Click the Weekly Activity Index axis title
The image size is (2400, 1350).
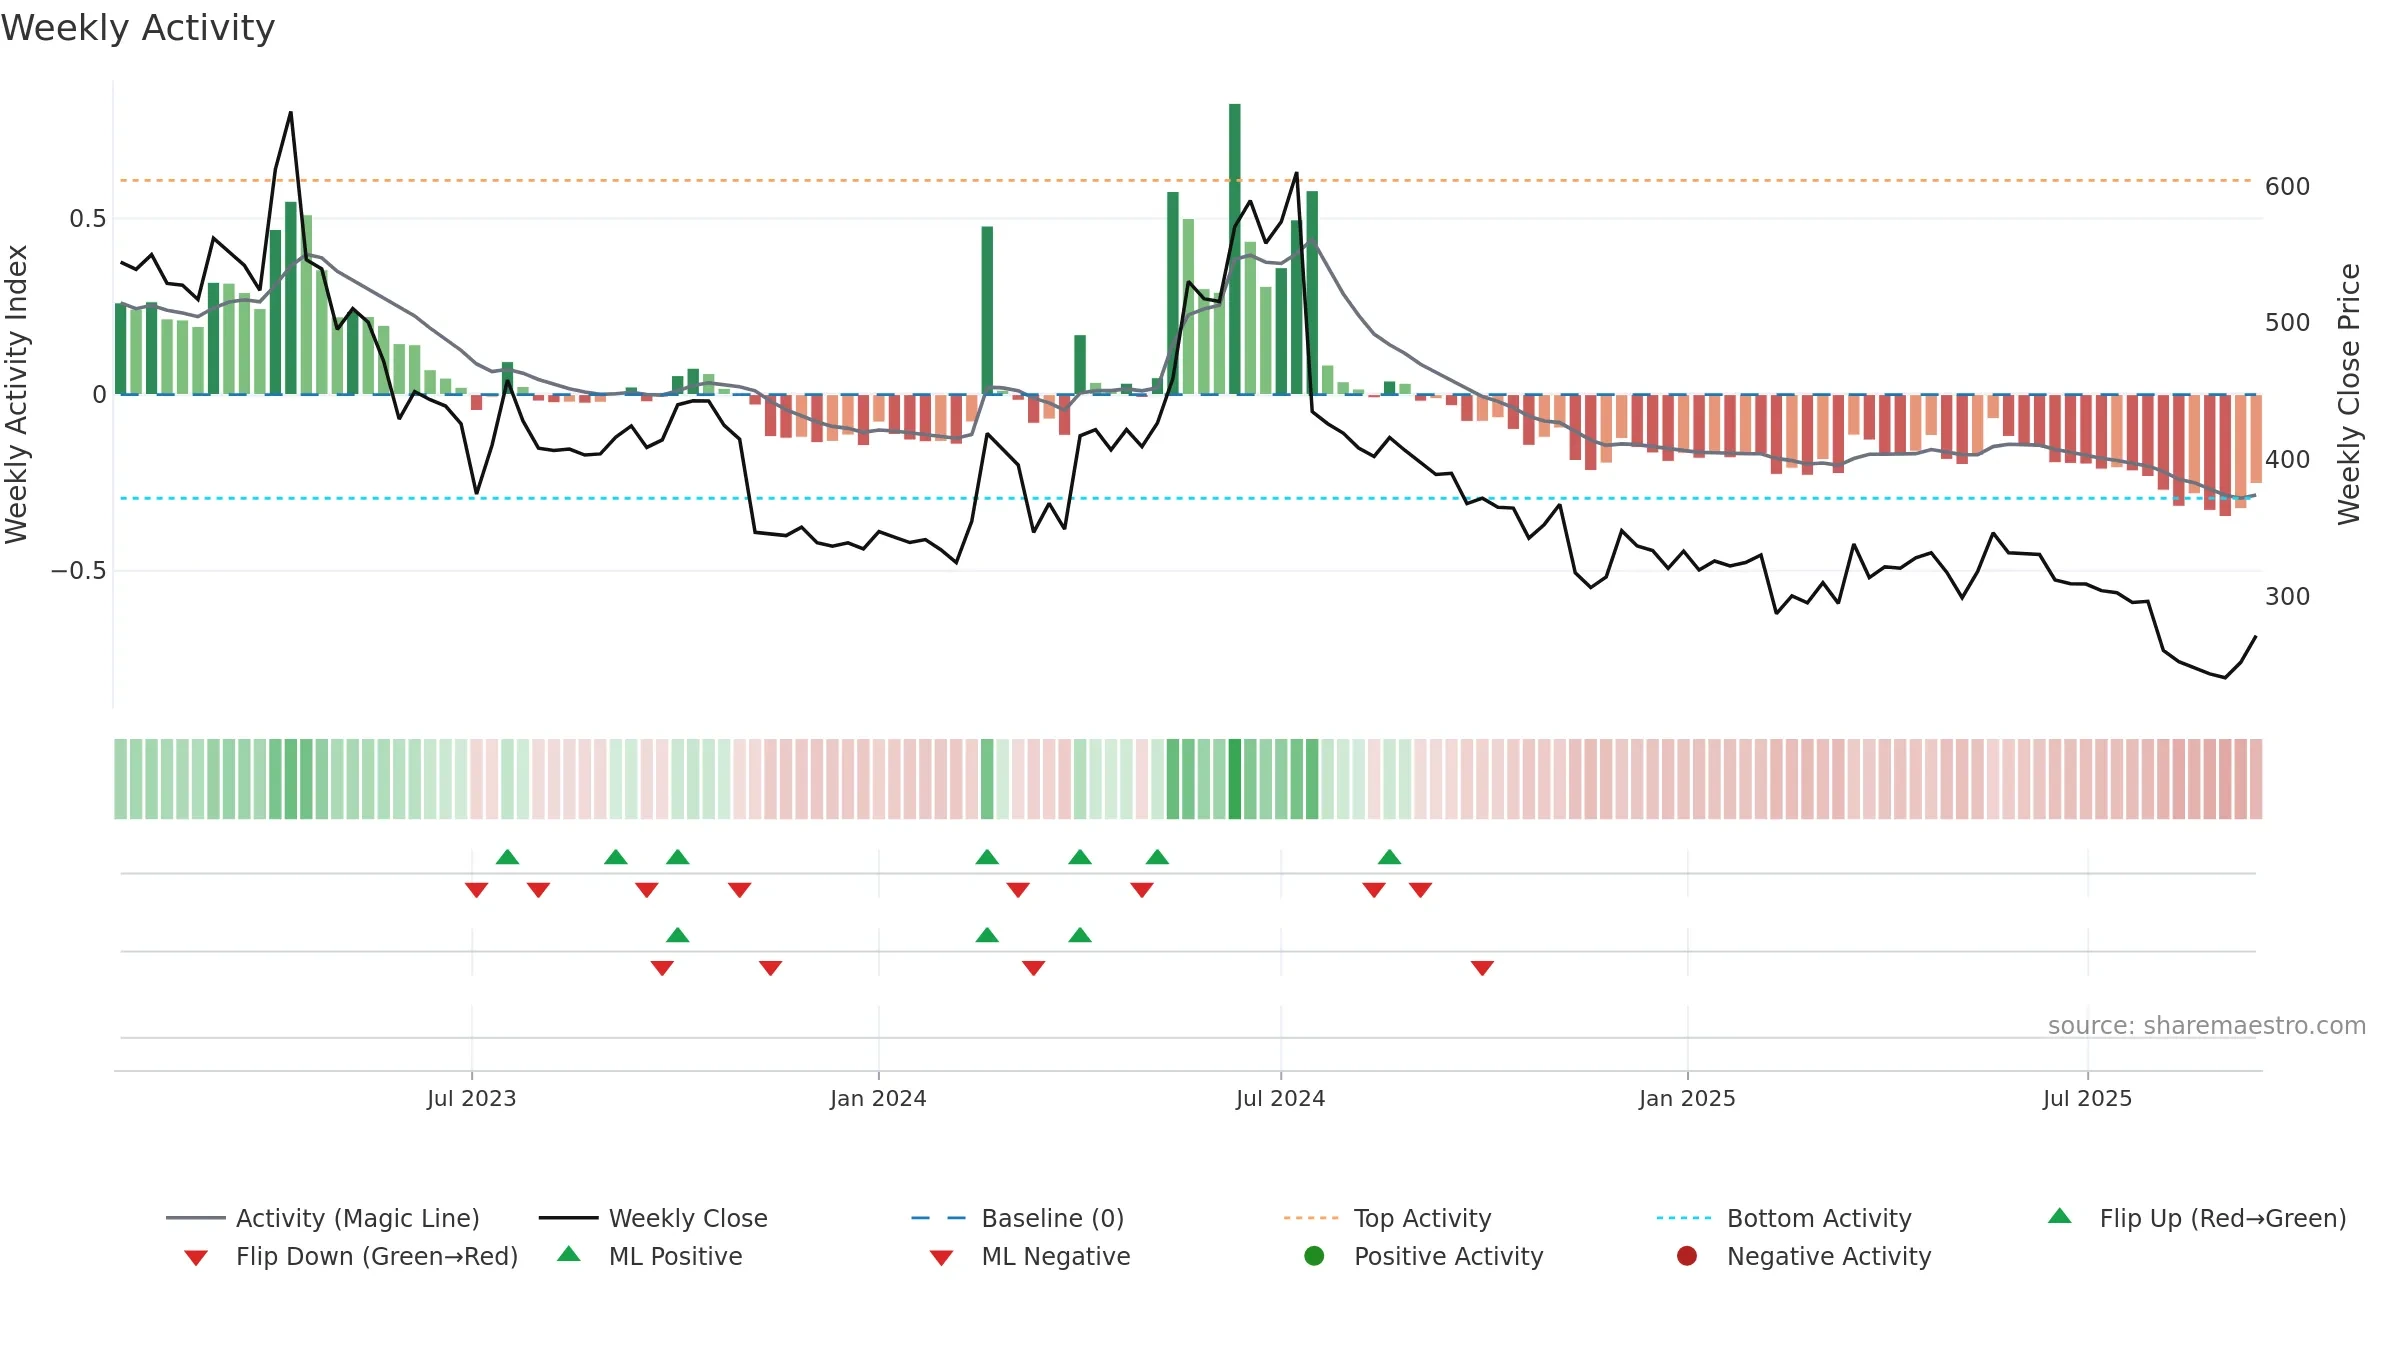click(x=16, y=394)
